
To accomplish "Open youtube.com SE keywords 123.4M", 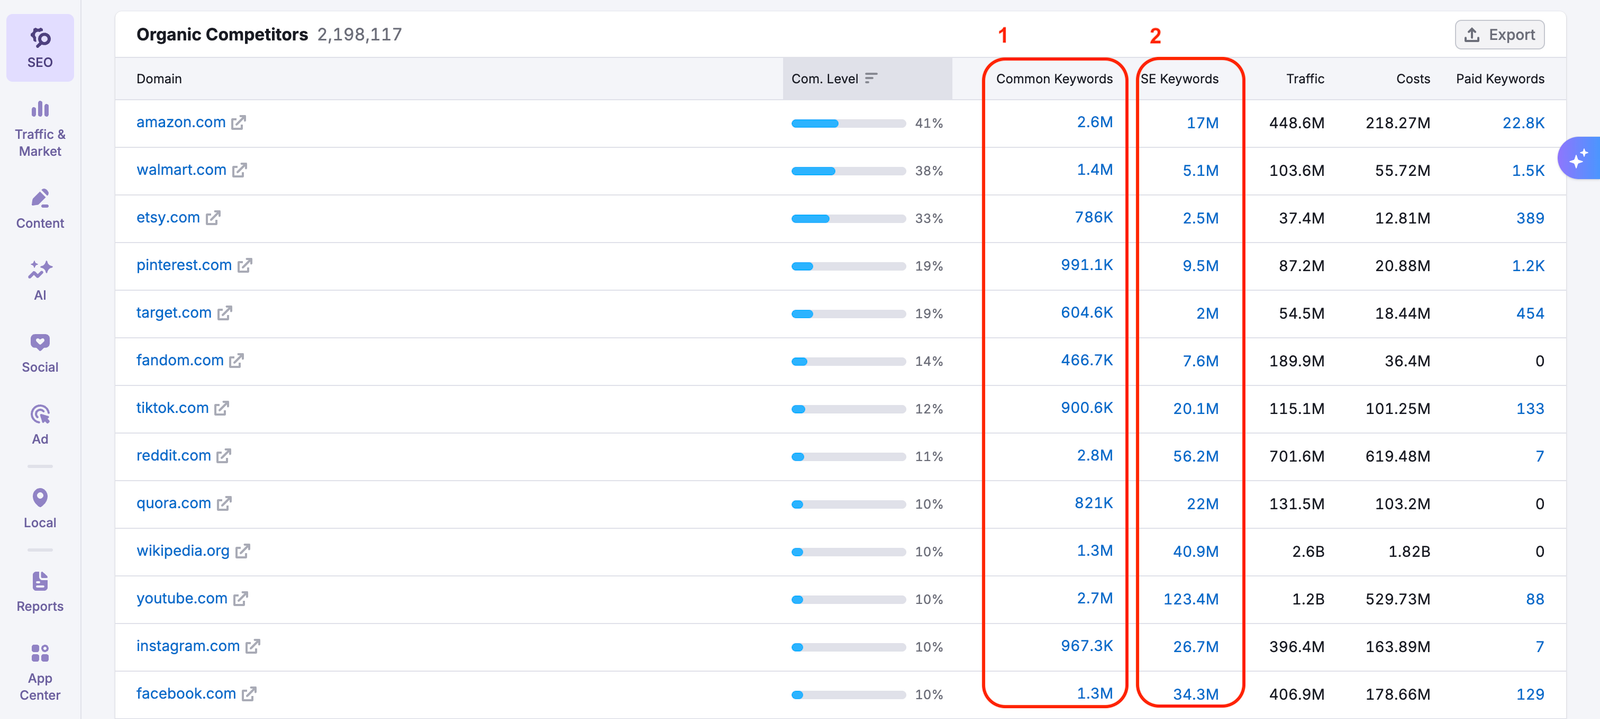I will [x=1191, y=599].
